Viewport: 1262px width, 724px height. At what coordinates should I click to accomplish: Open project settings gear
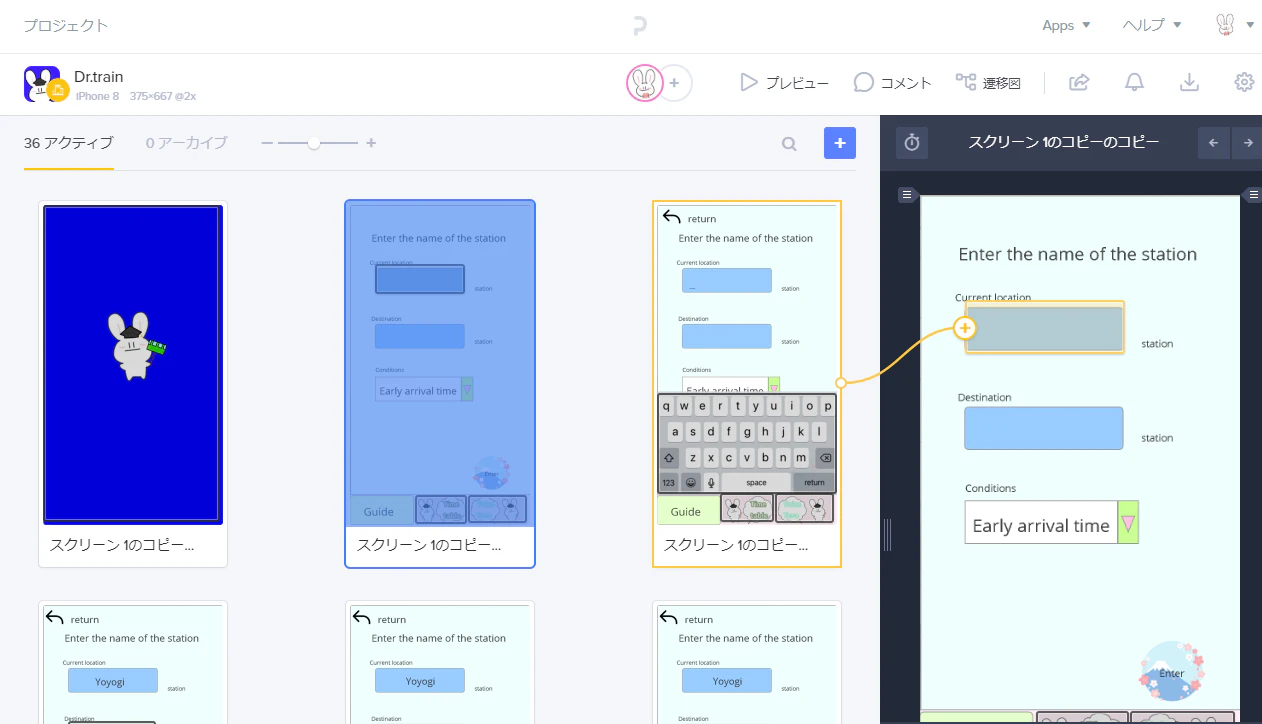point(1244,82)
